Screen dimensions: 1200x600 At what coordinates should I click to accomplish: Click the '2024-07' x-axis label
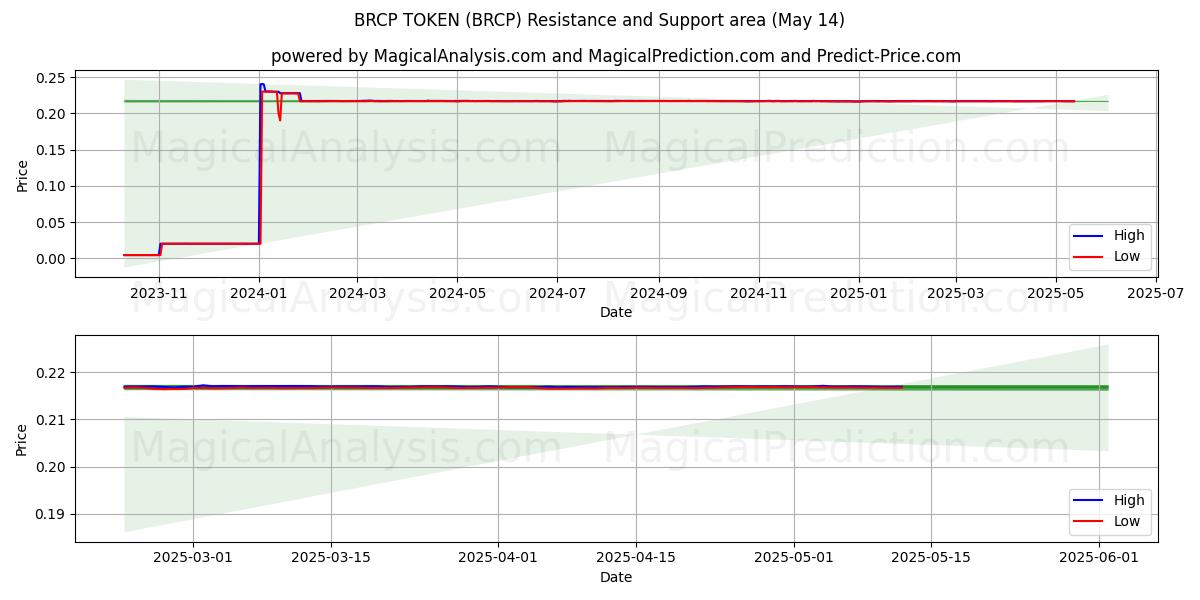(557, 293)
